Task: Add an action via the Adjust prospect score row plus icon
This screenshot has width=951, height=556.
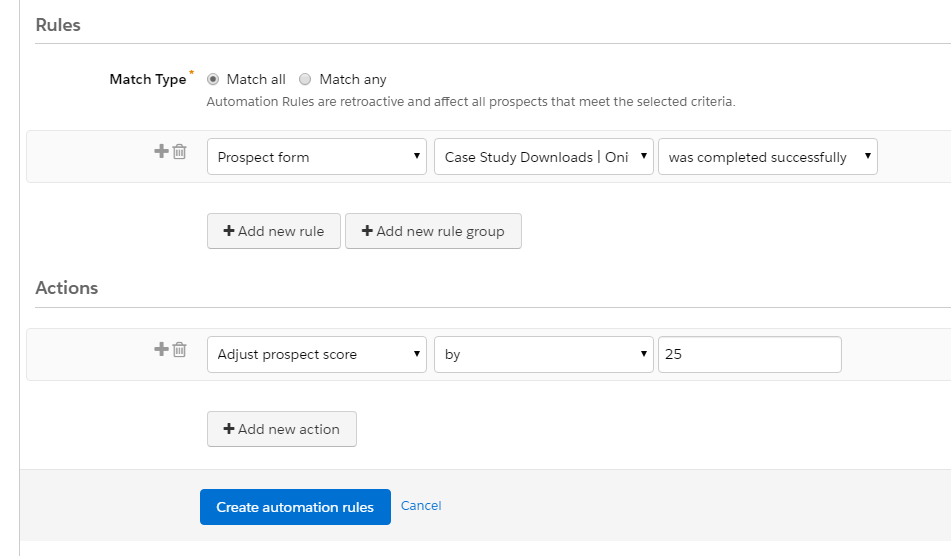Action: (x=161, y=349)
